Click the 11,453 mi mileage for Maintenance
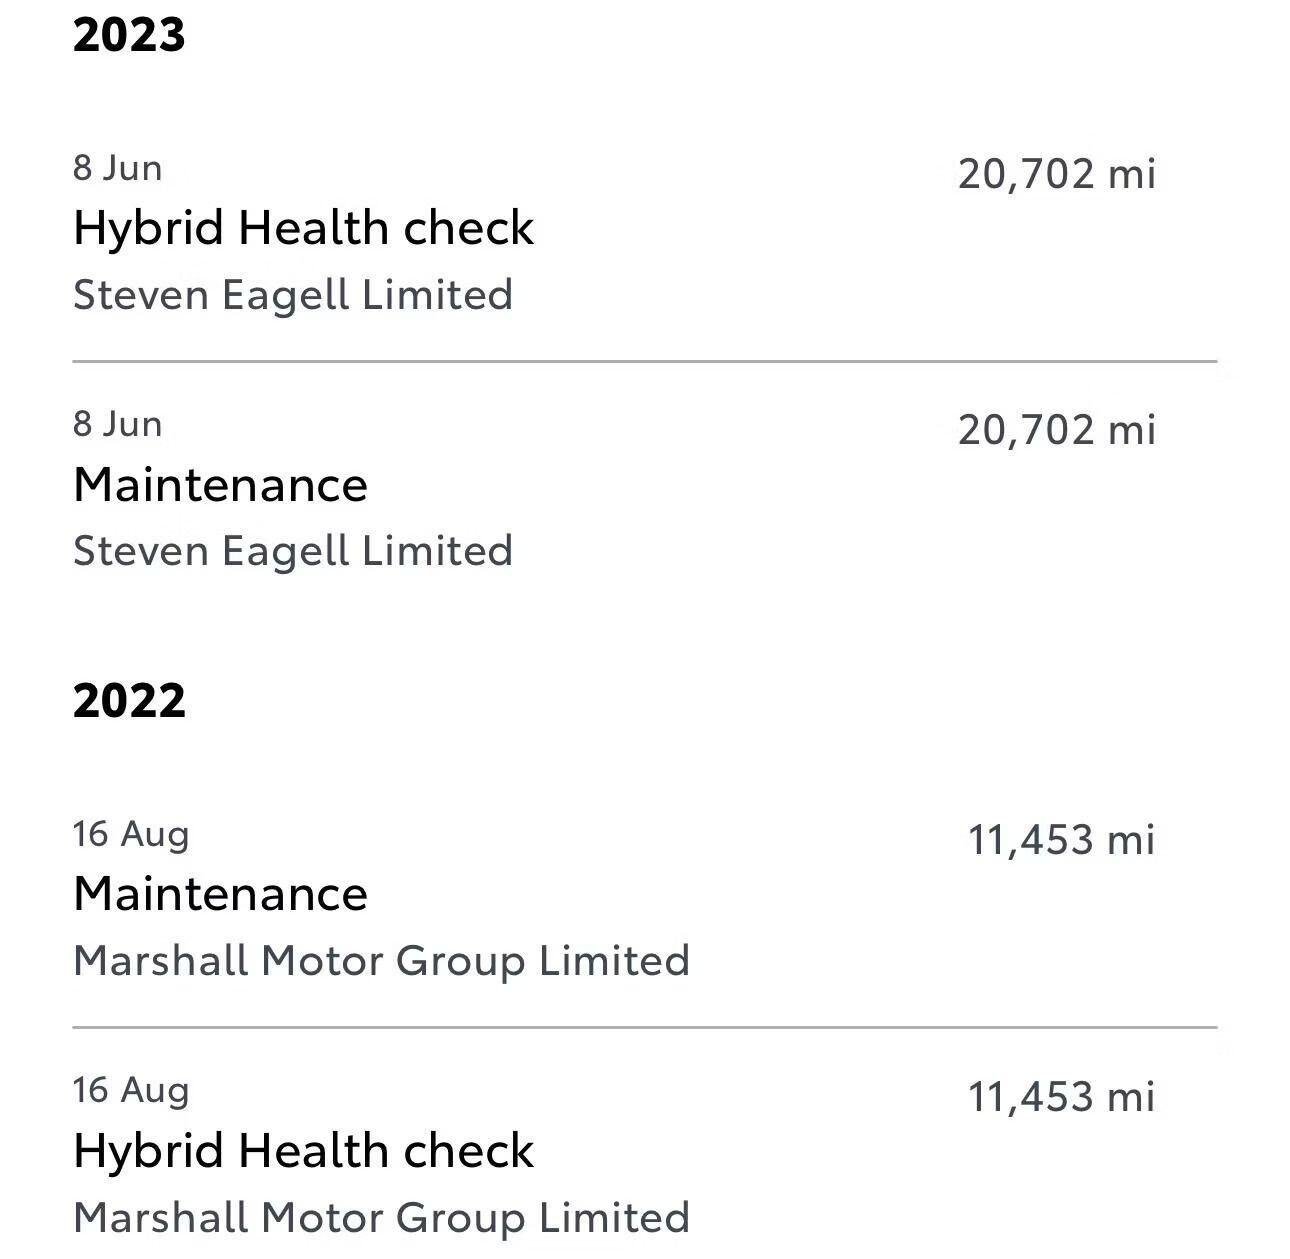The width and height of the screenshot is (1290, 1259). coord(1060,840)
